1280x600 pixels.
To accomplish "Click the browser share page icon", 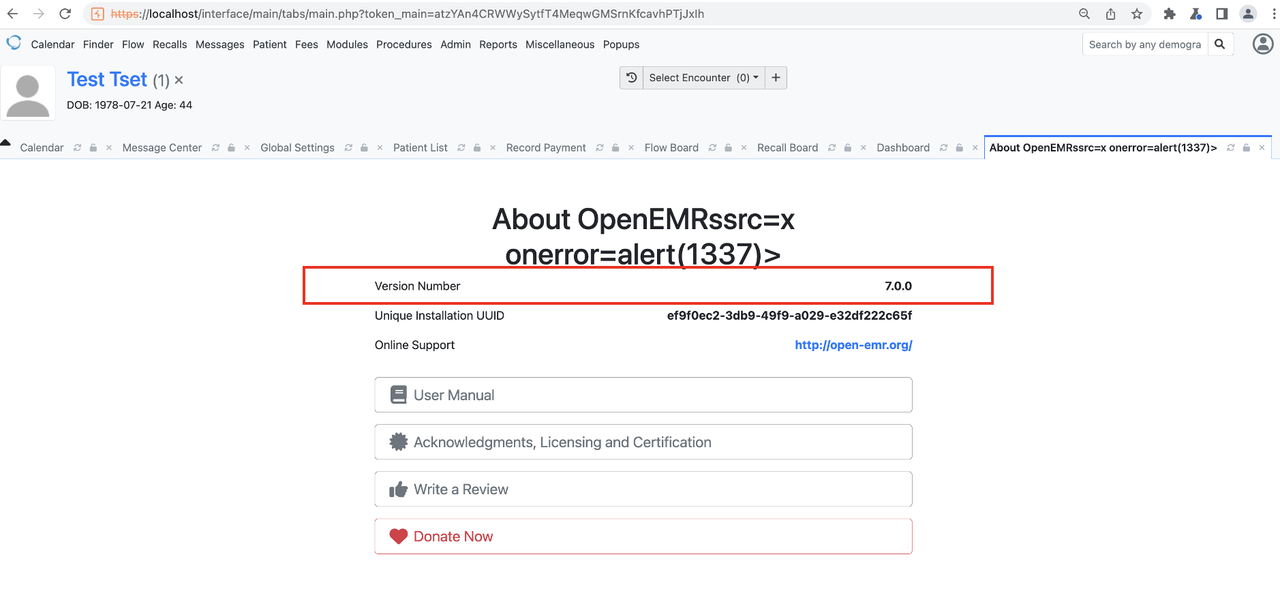I will (x=1111, y=14).
